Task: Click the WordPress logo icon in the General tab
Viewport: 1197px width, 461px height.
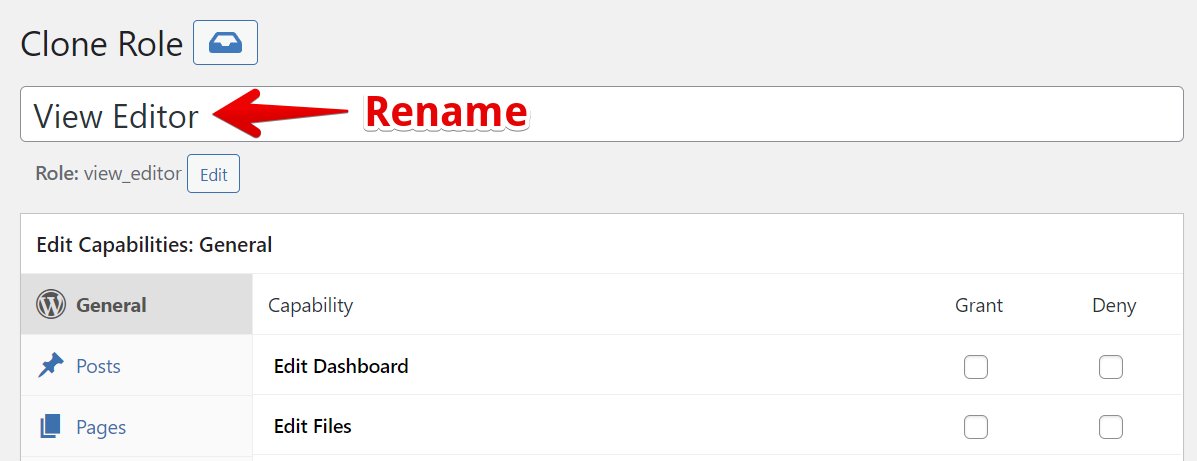Action: (51, 305)
